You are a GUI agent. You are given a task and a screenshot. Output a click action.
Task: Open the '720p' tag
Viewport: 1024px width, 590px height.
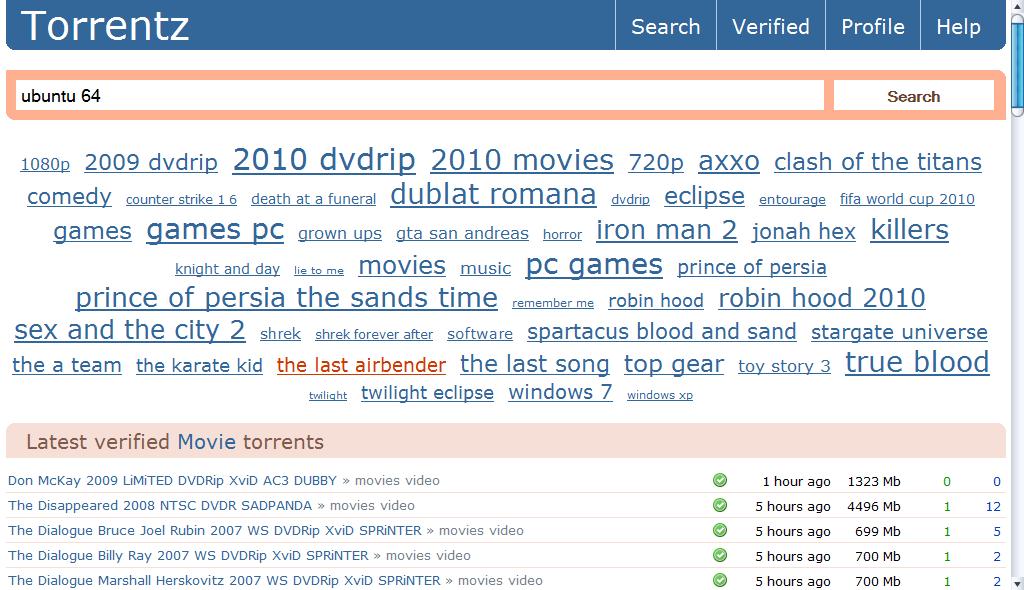[x=656, y=162]
